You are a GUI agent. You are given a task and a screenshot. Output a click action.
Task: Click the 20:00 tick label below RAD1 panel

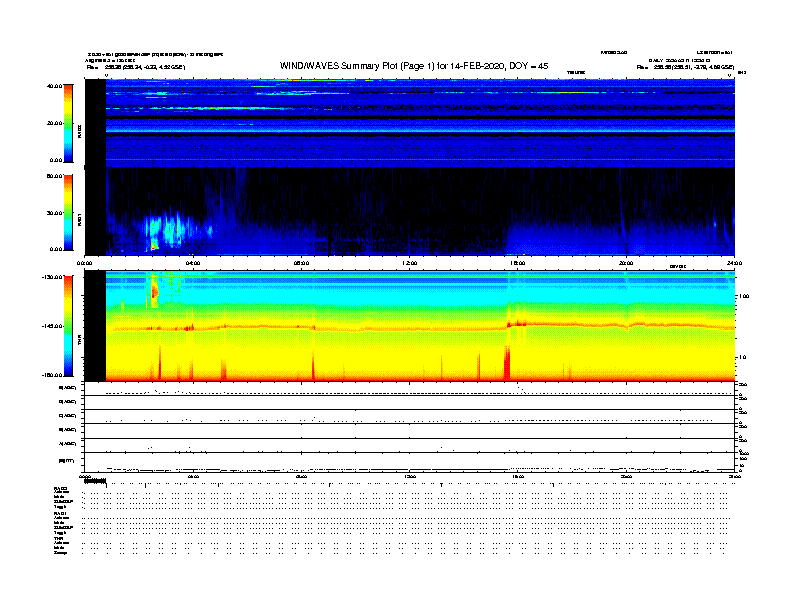click(626, 263)
